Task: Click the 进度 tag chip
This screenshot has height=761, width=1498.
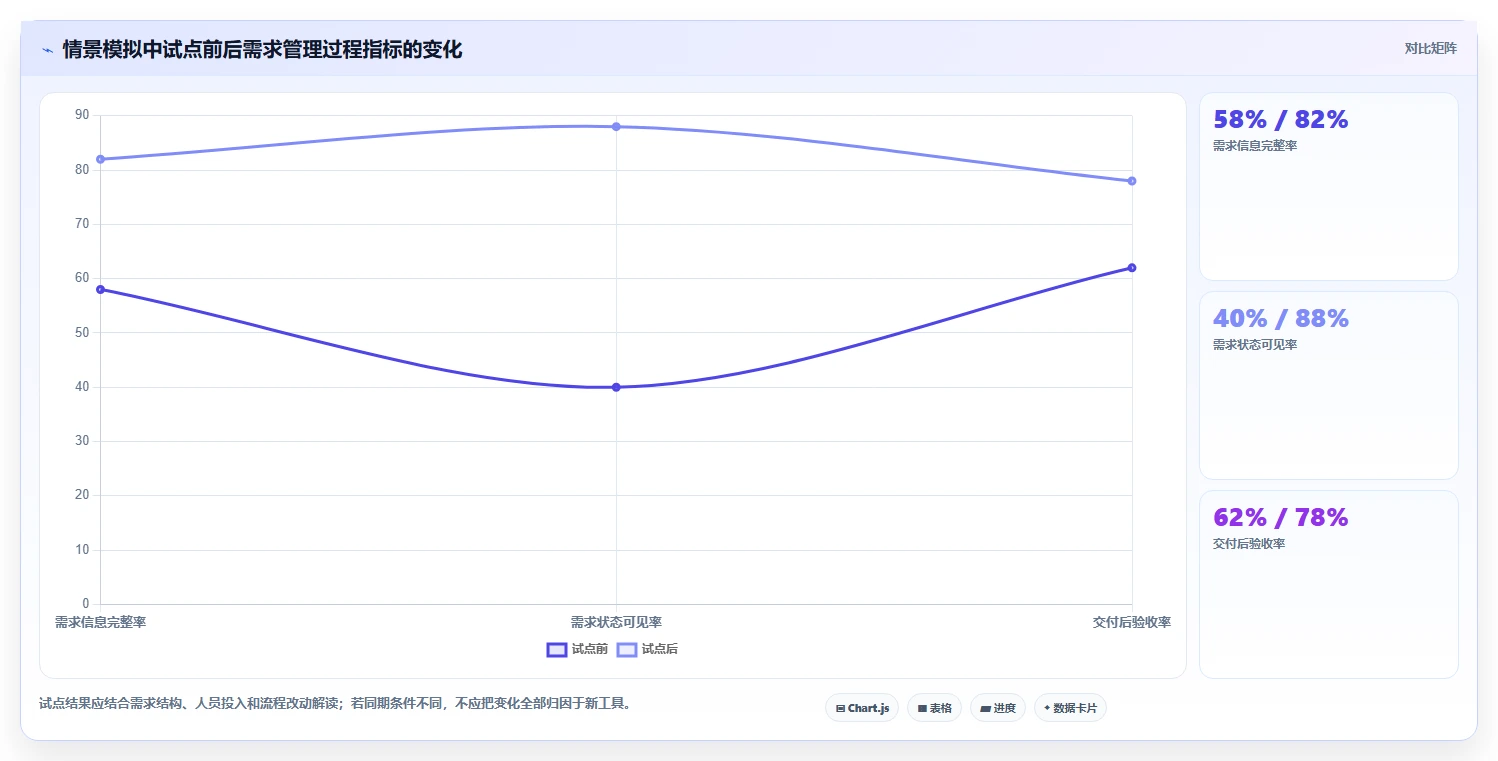Action: (998, 708)
